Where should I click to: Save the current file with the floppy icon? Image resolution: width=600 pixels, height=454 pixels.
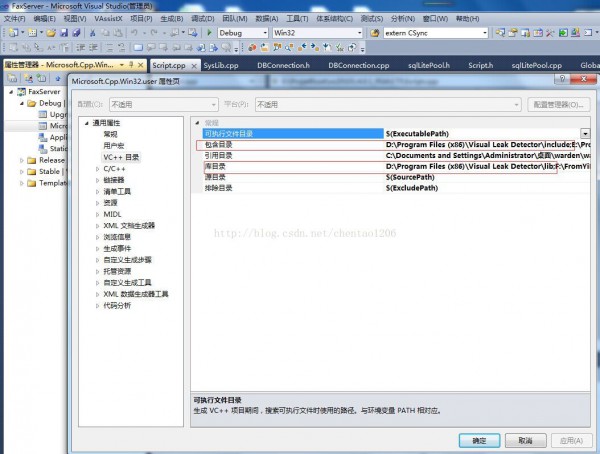click(64, 33)
